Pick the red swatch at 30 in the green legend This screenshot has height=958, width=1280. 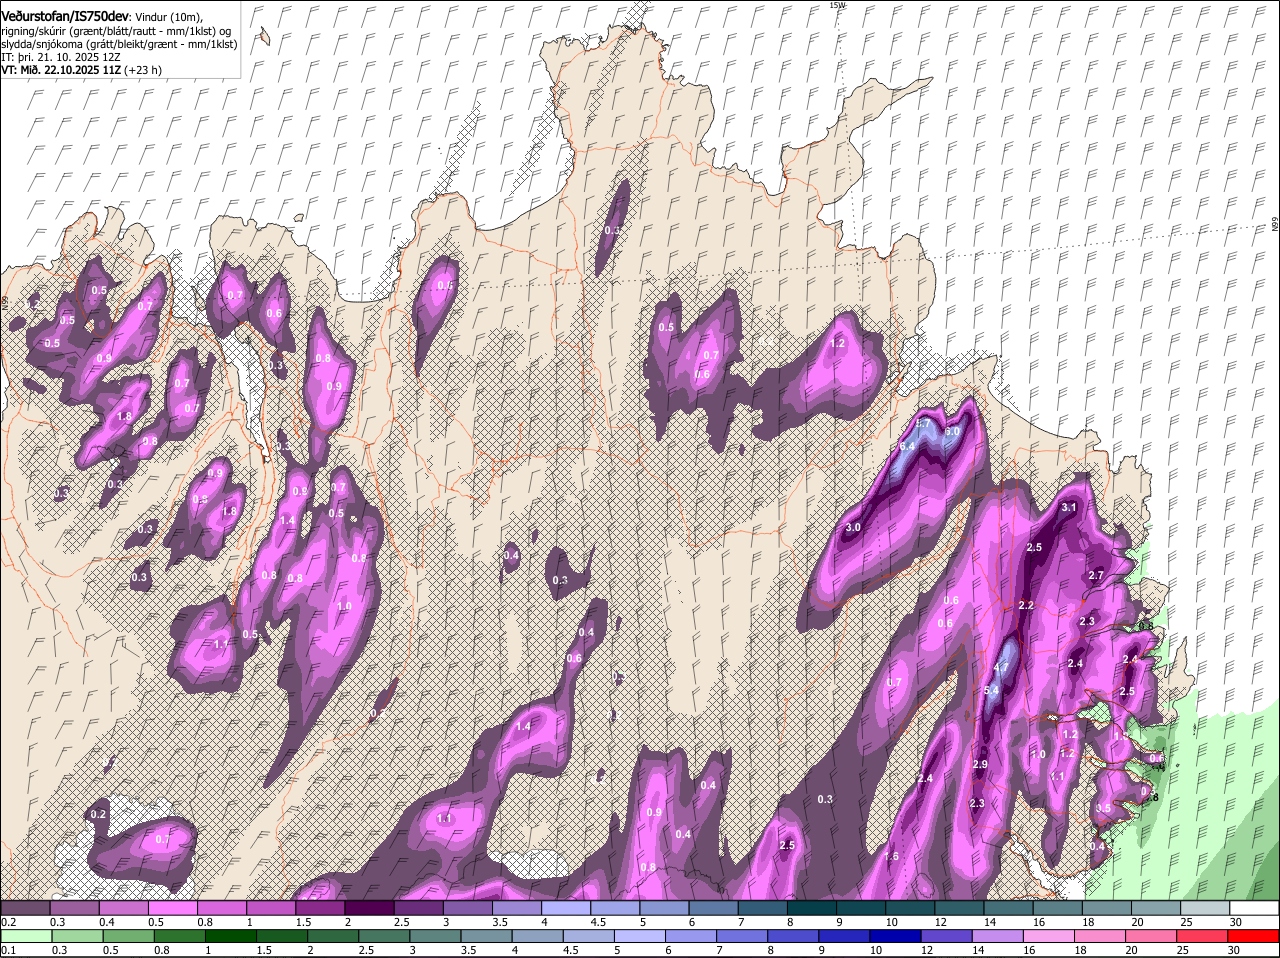coord(1254,936)
